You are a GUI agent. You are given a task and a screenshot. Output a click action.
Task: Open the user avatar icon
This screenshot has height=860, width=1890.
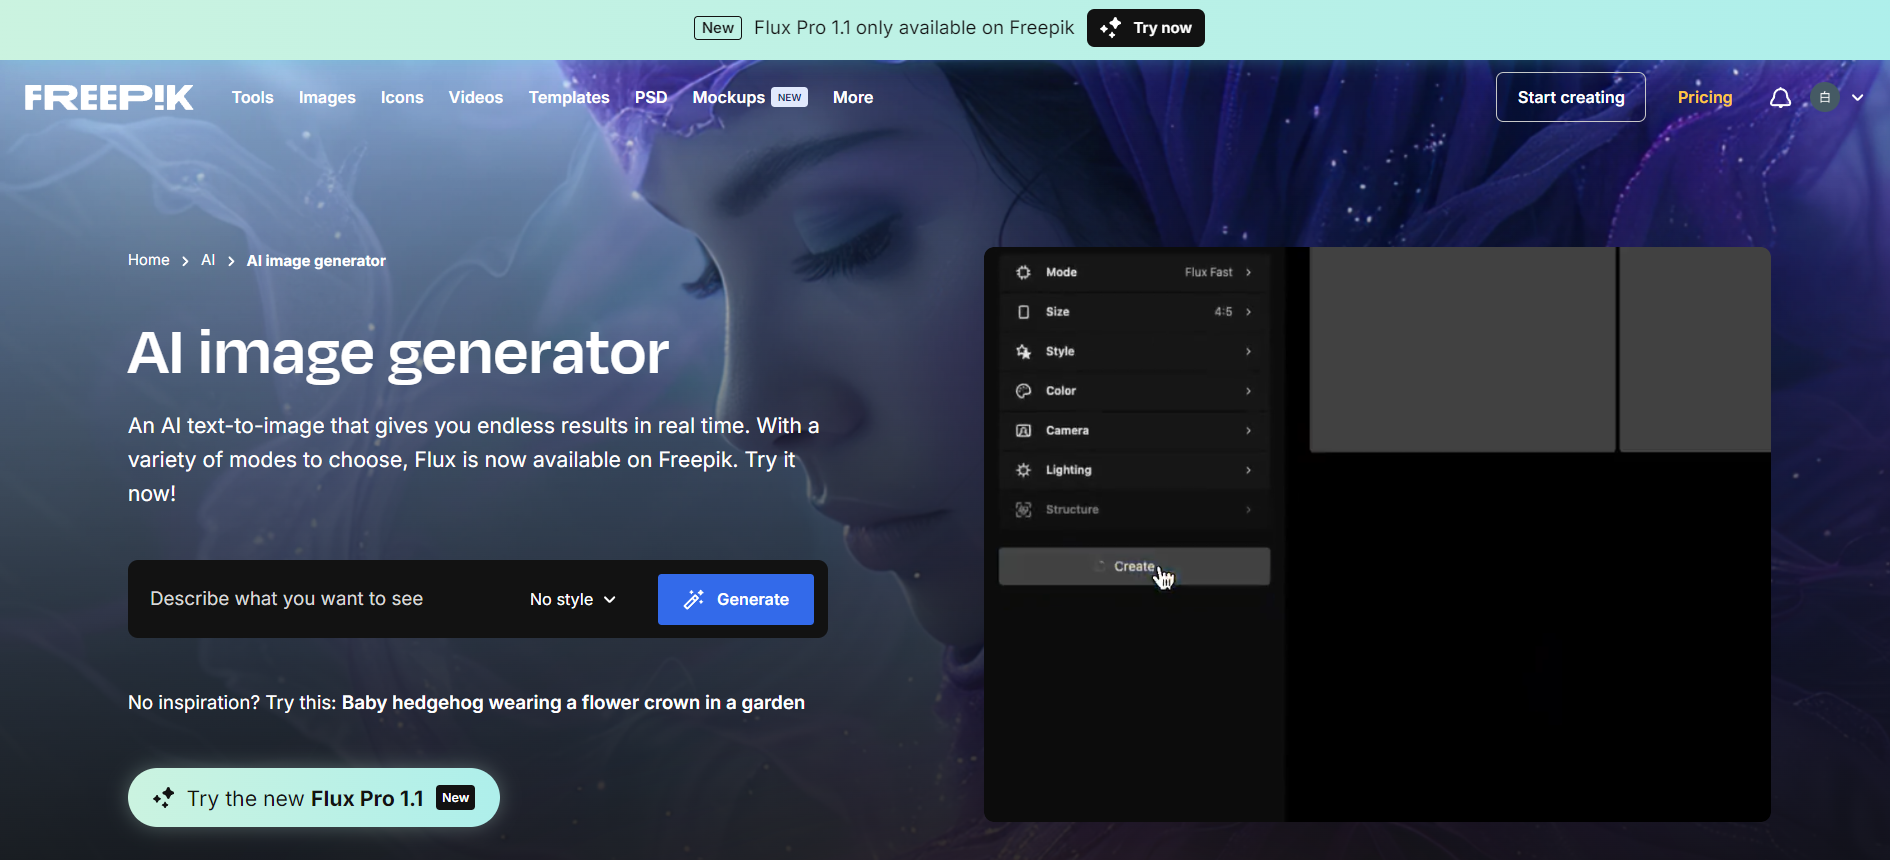point(1825,97)
